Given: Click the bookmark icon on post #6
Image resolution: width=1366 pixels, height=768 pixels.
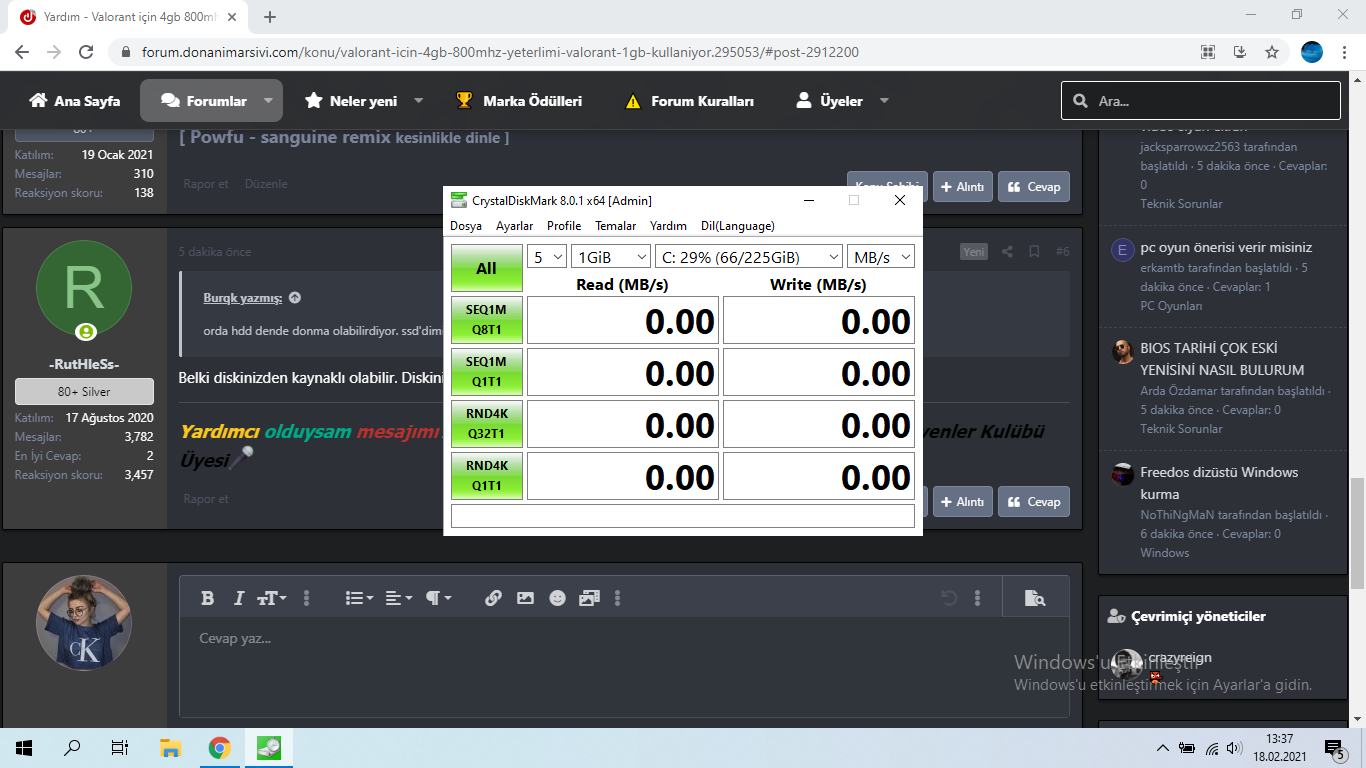Looking at the screenshot, I should click(1034, 252).
